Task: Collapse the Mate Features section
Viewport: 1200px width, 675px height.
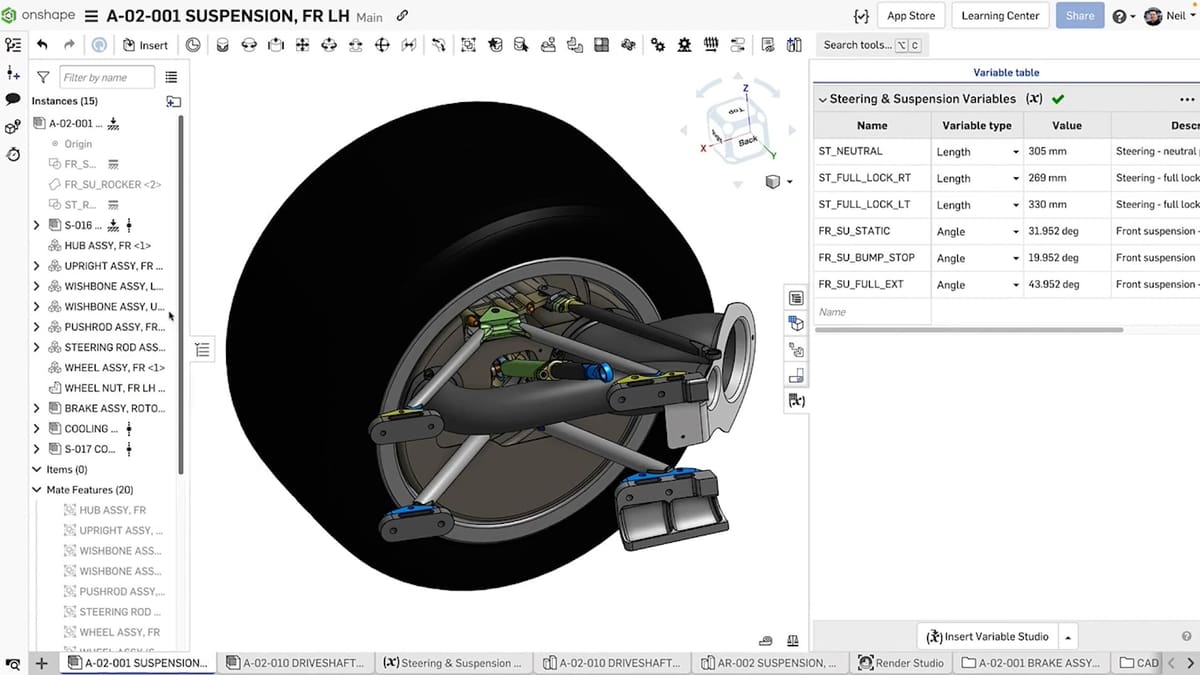Action: [37, 490]
